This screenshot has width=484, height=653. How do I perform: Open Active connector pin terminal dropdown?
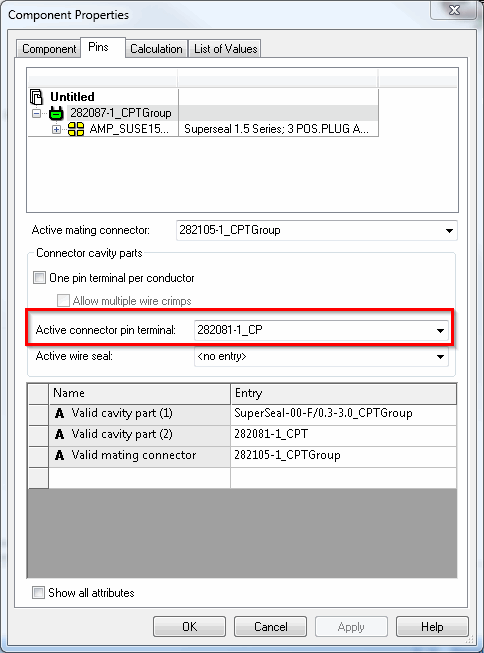(x=440, y=331)
